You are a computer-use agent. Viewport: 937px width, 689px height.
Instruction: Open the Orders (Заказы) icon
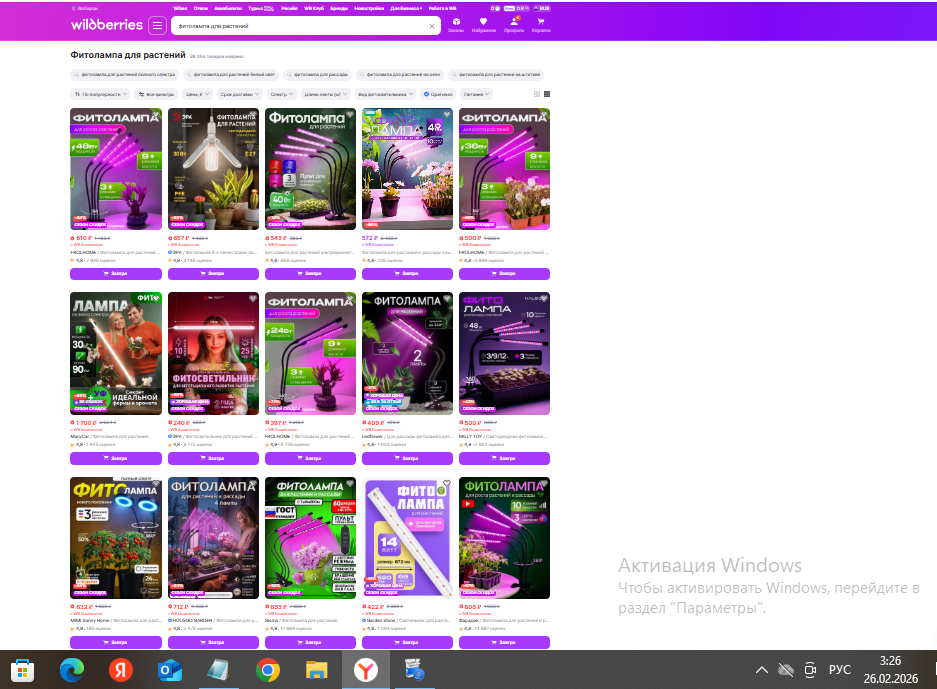456,24
